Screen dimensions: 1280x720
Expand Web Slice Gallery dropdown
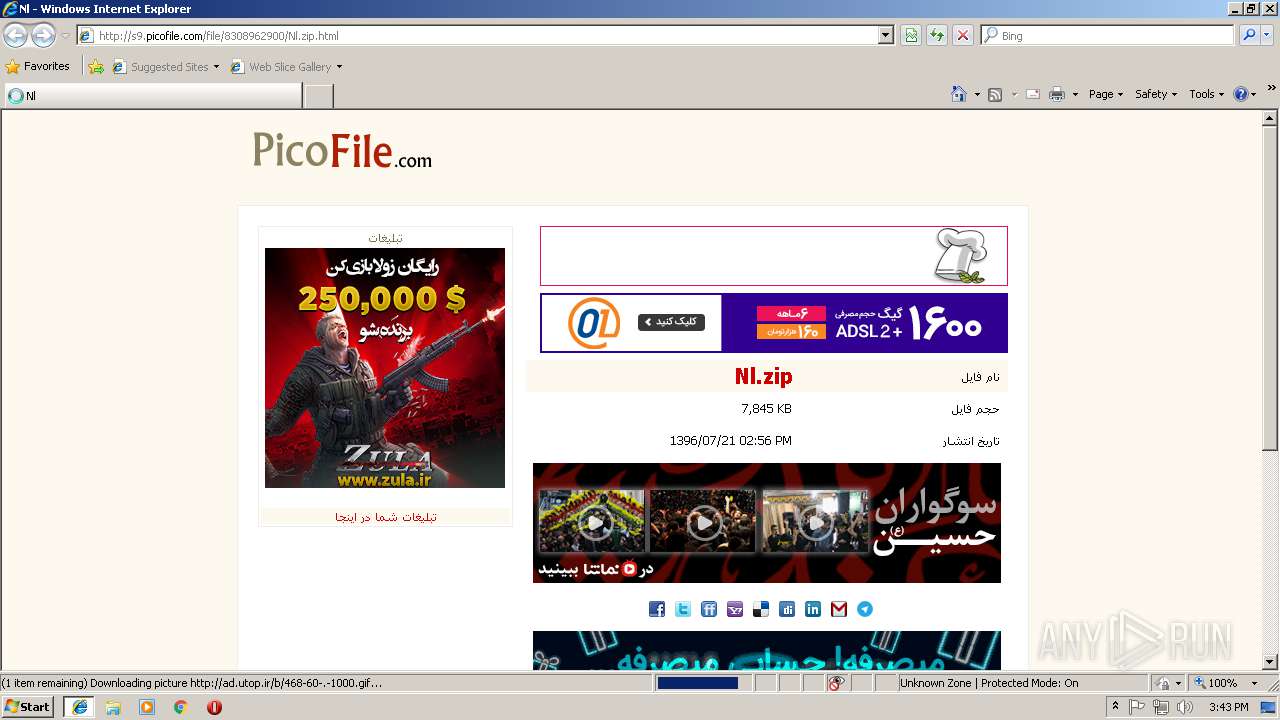339,67
